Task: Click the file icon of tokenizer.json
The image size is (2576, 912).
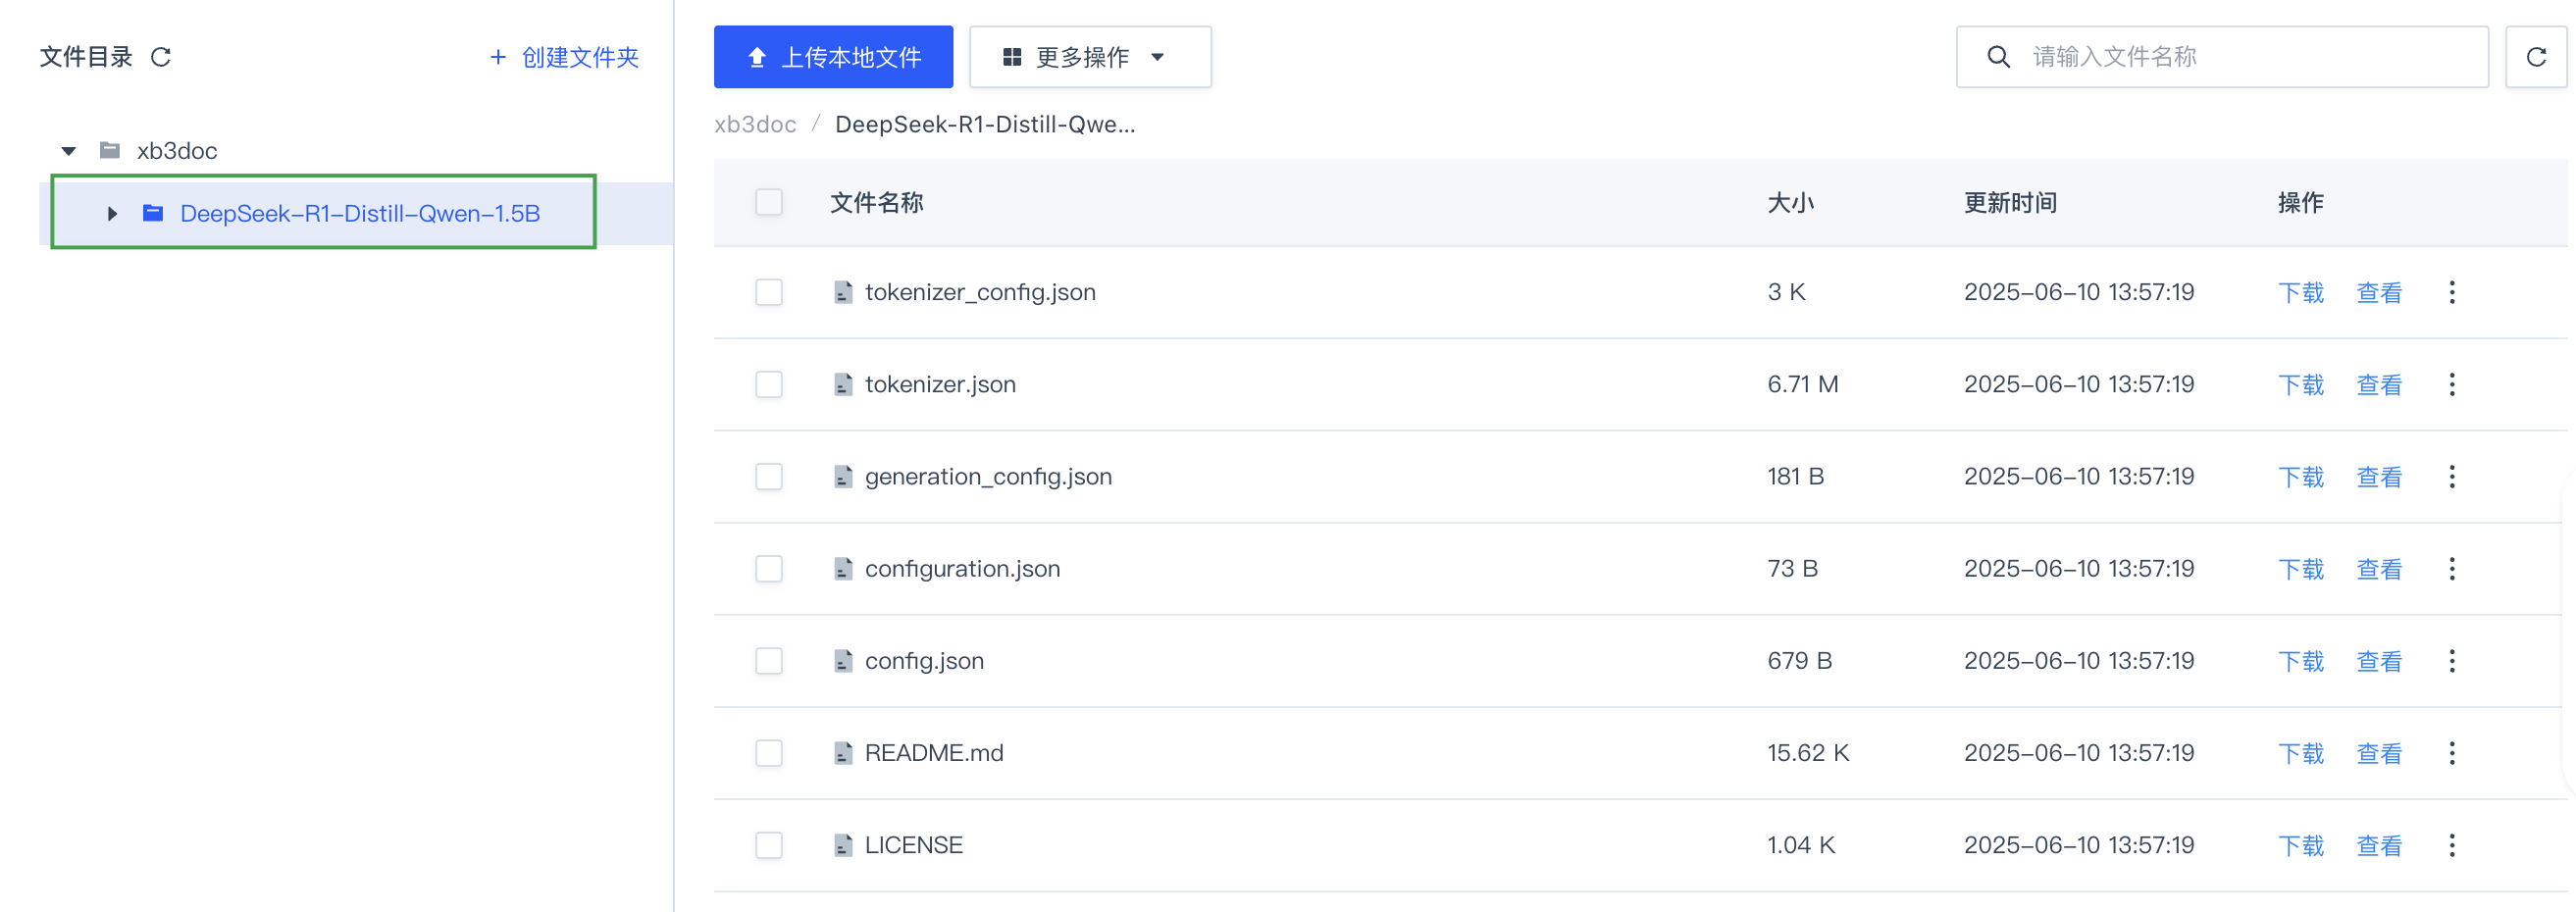Action: [843, 384]
